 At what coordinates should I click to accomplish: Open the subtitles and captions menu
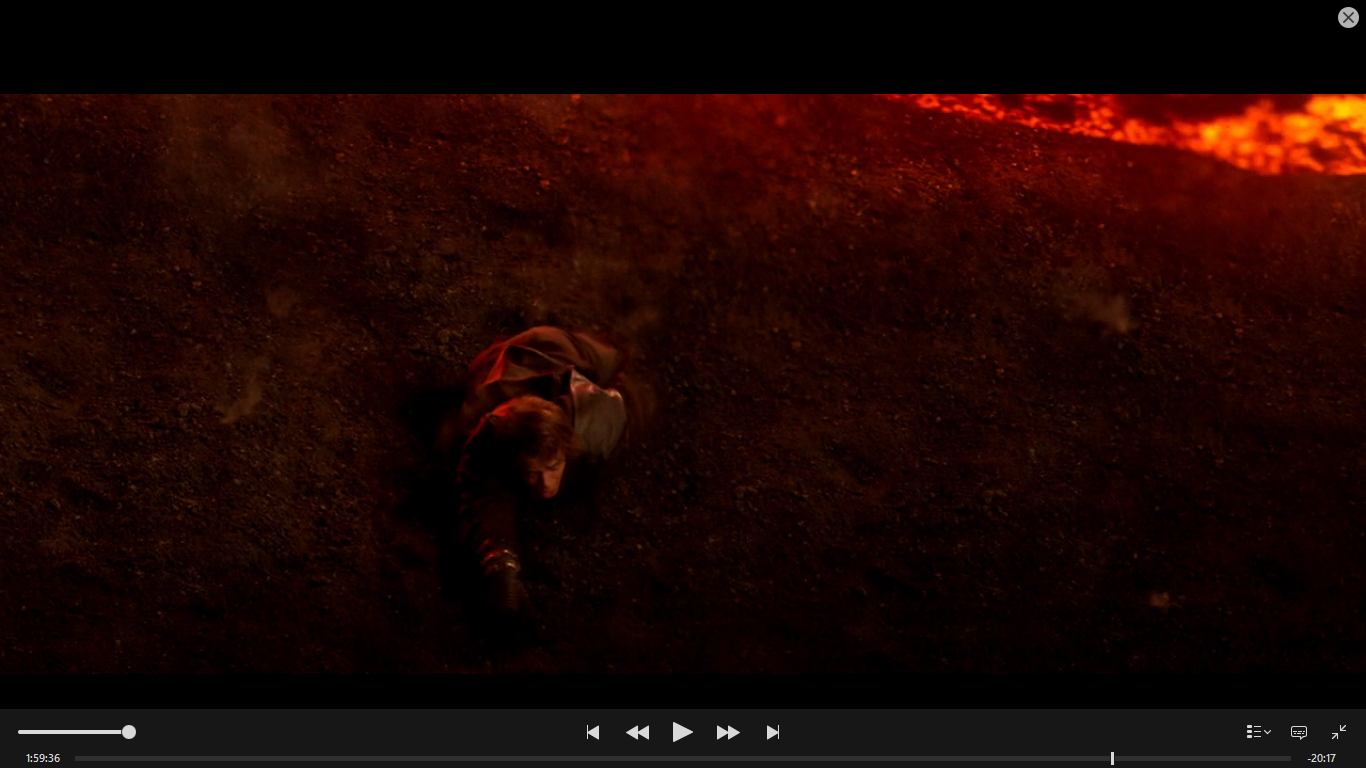(1299, 732)
